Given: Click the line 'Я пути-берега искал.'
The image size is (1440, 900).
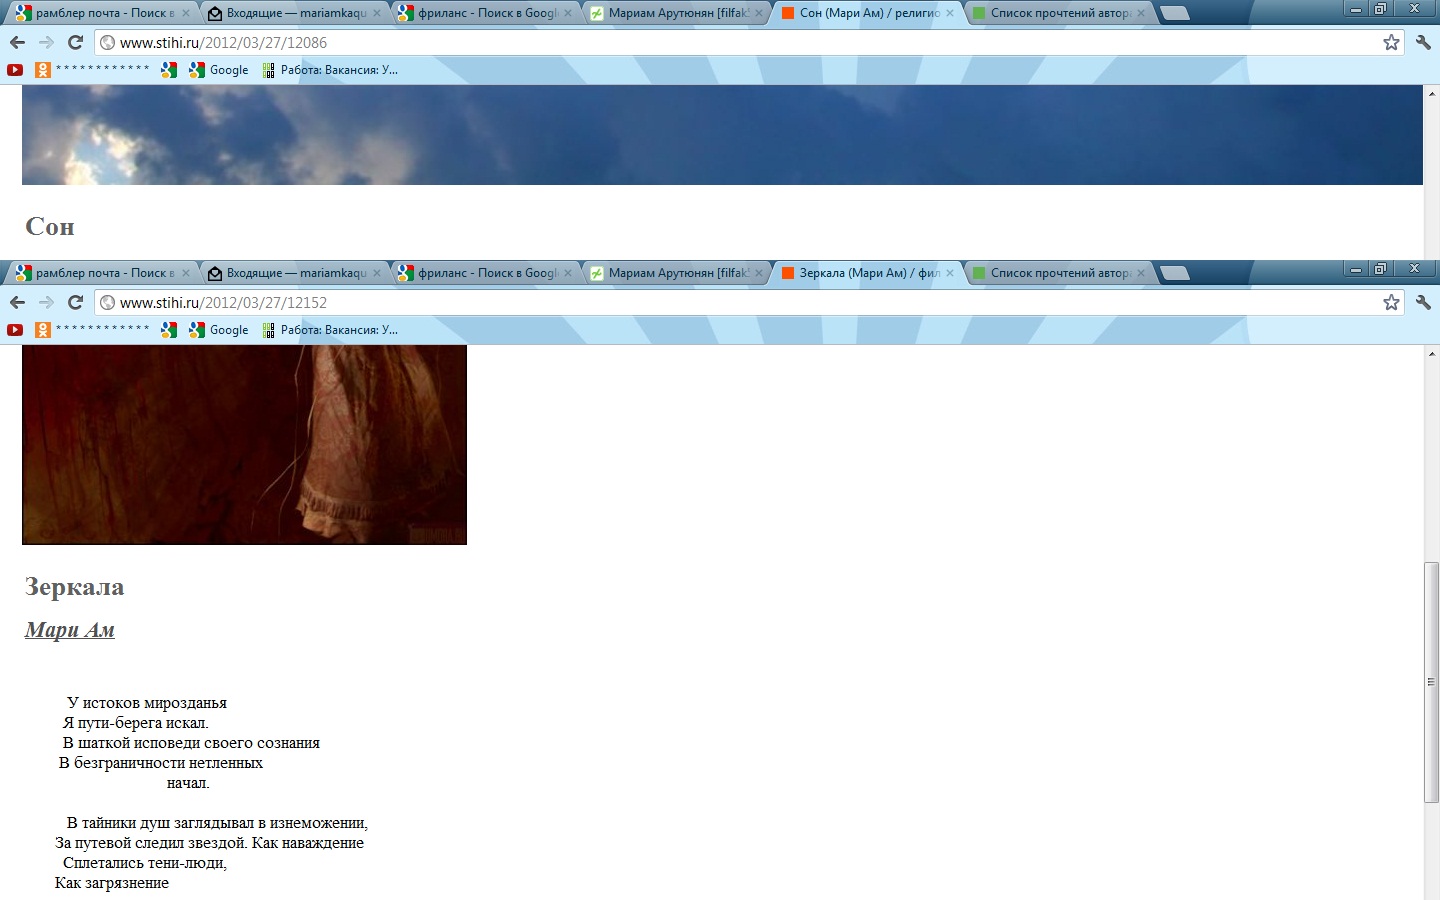Looking at the screenshot, I should coord(136,723).
